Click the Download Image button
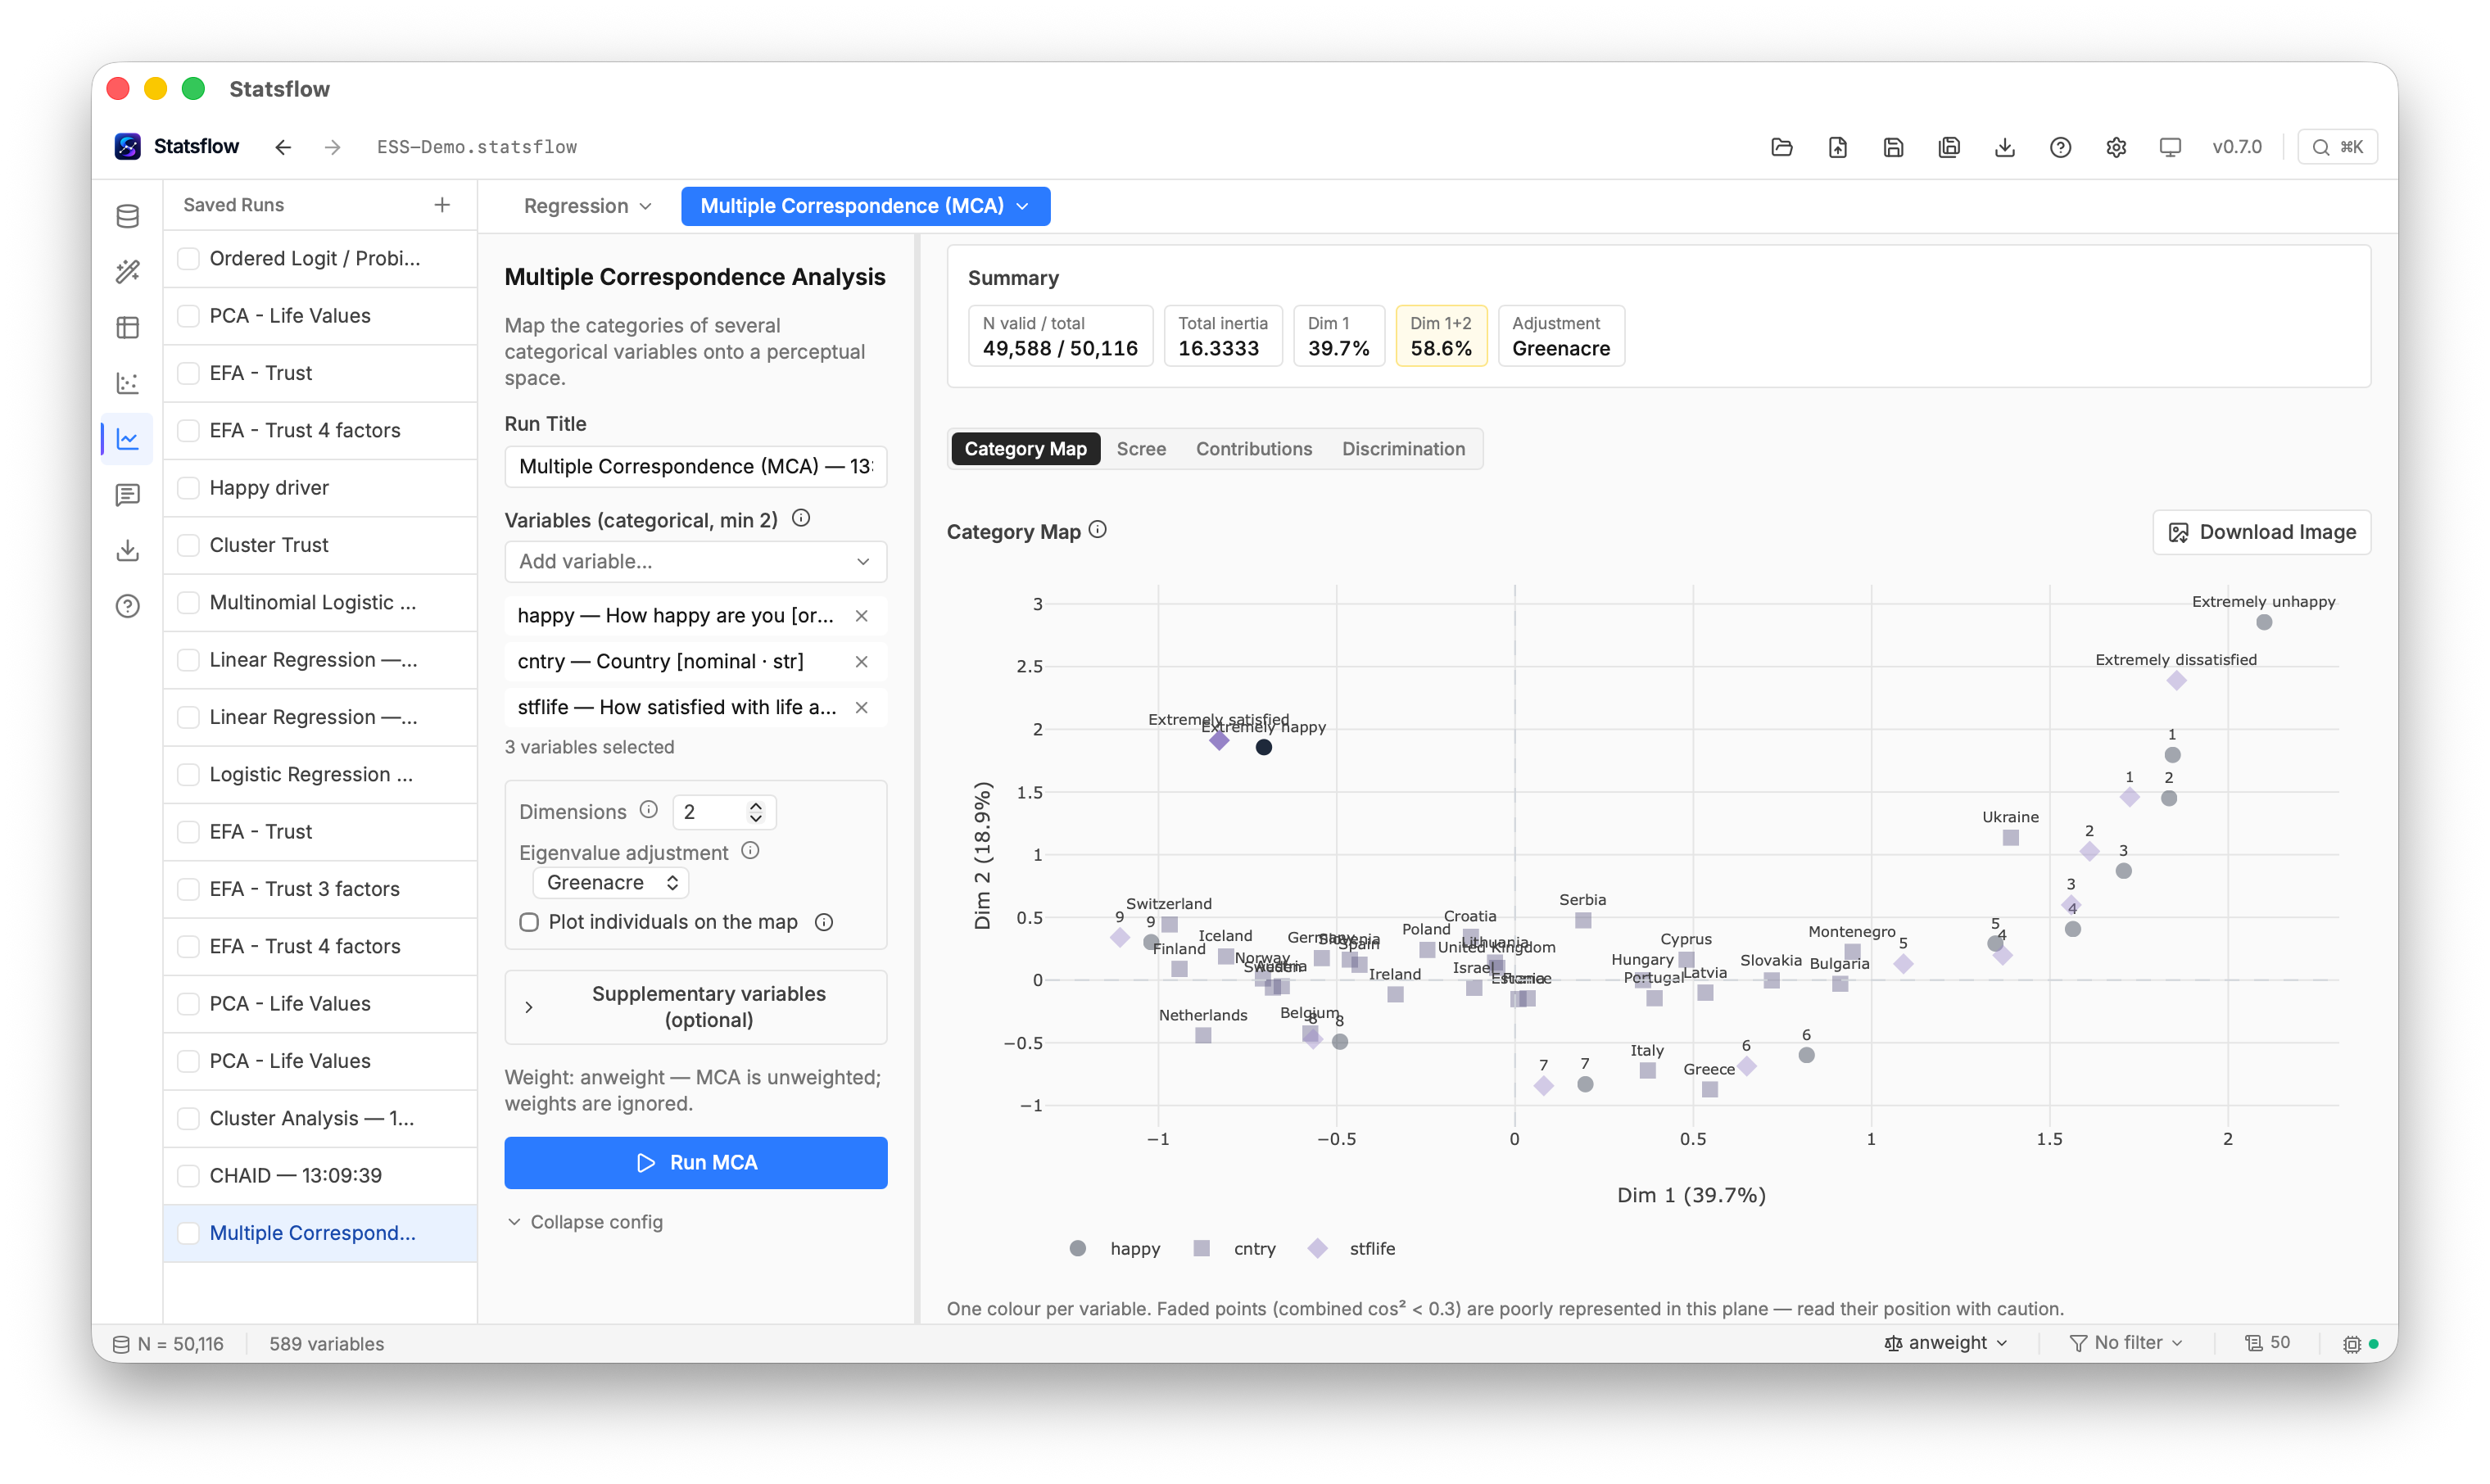Viewport: 2490px width, 1484px height. (x=2261, y=532)
